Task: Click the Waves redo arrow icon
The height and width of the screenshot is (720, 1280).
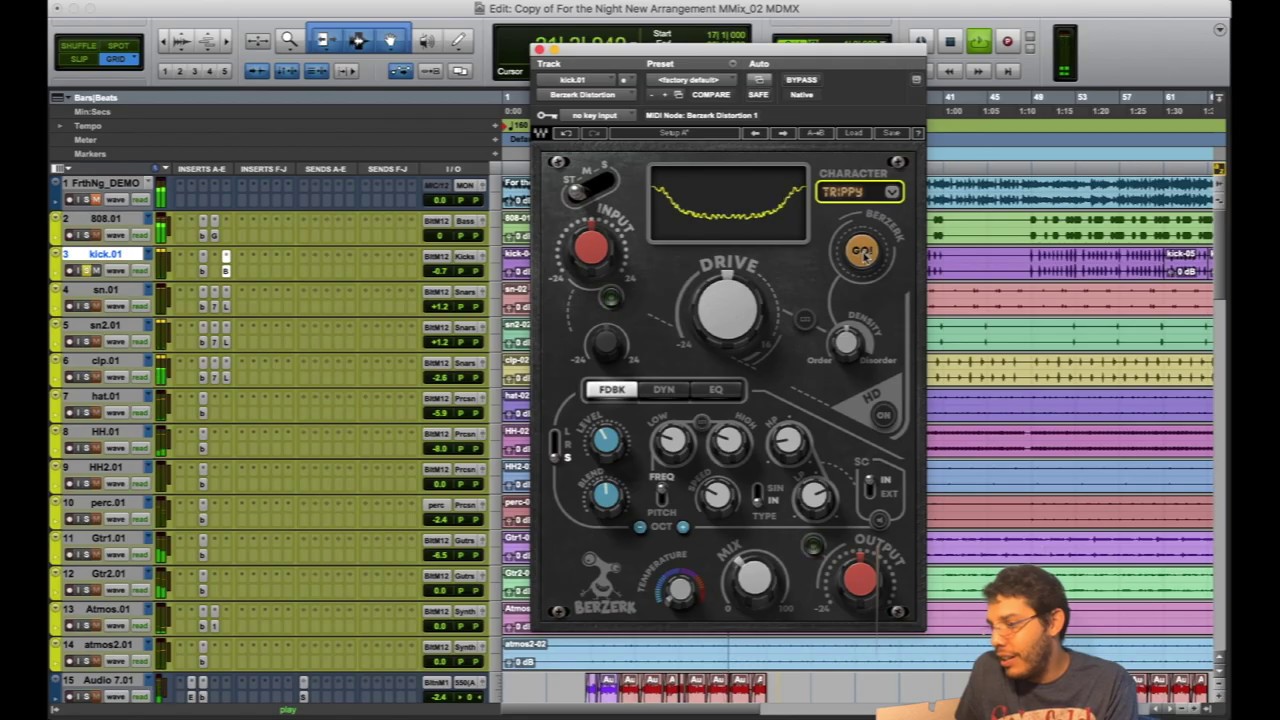Action: (593, 133)
